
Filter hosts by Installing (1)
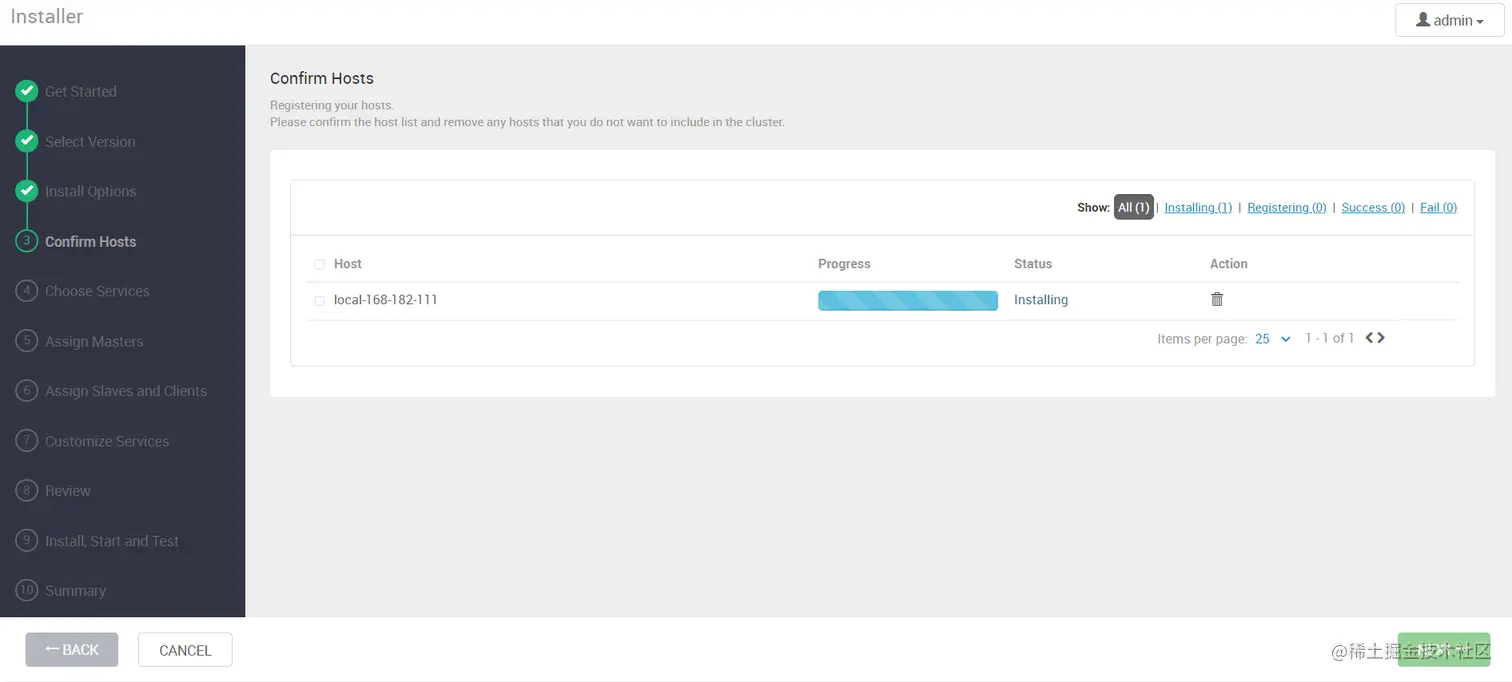coord(1198,207)
